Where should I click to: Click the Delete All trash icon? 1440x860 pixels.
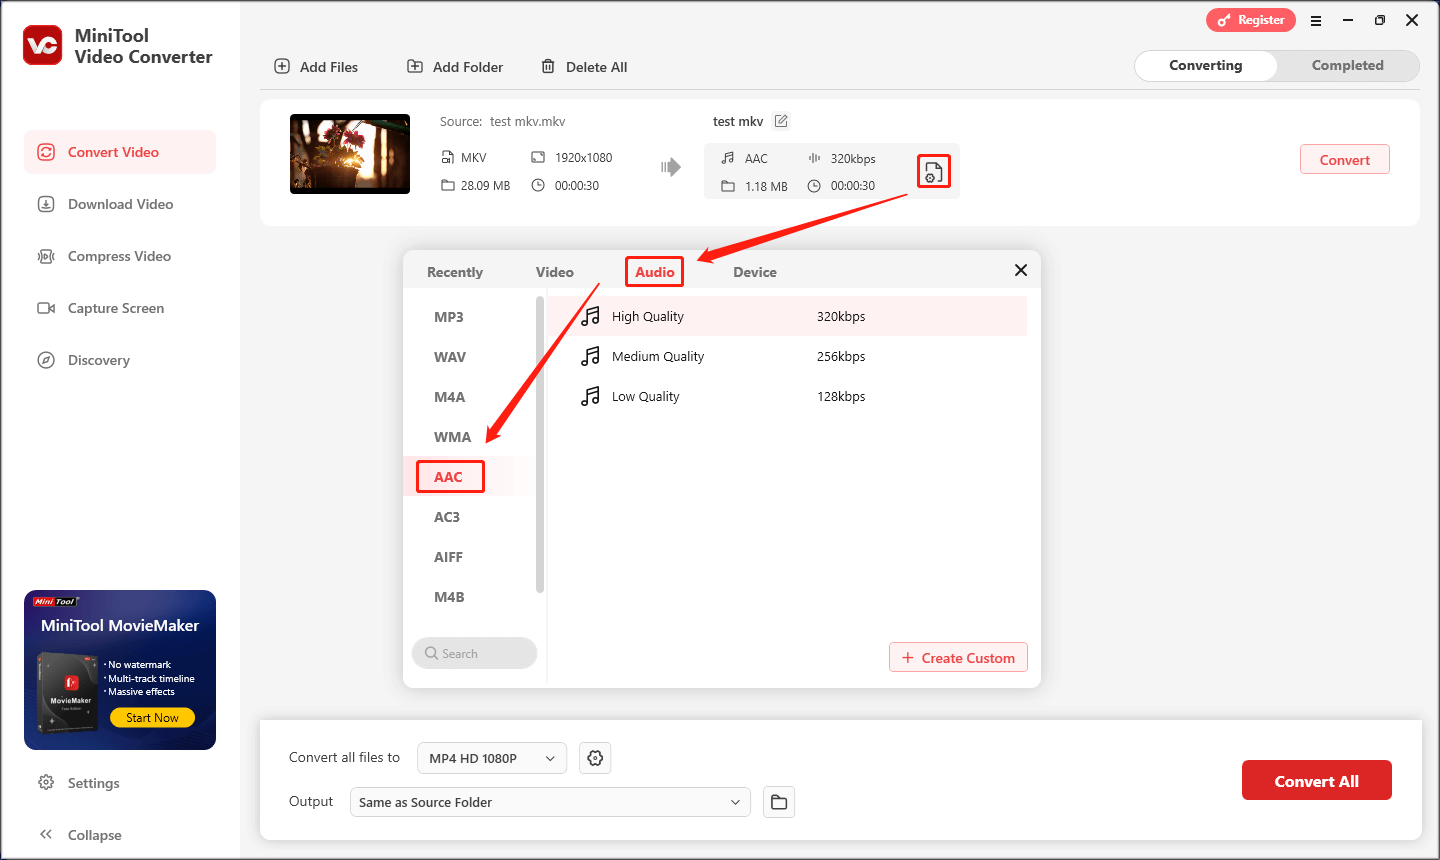pos(548,66)
